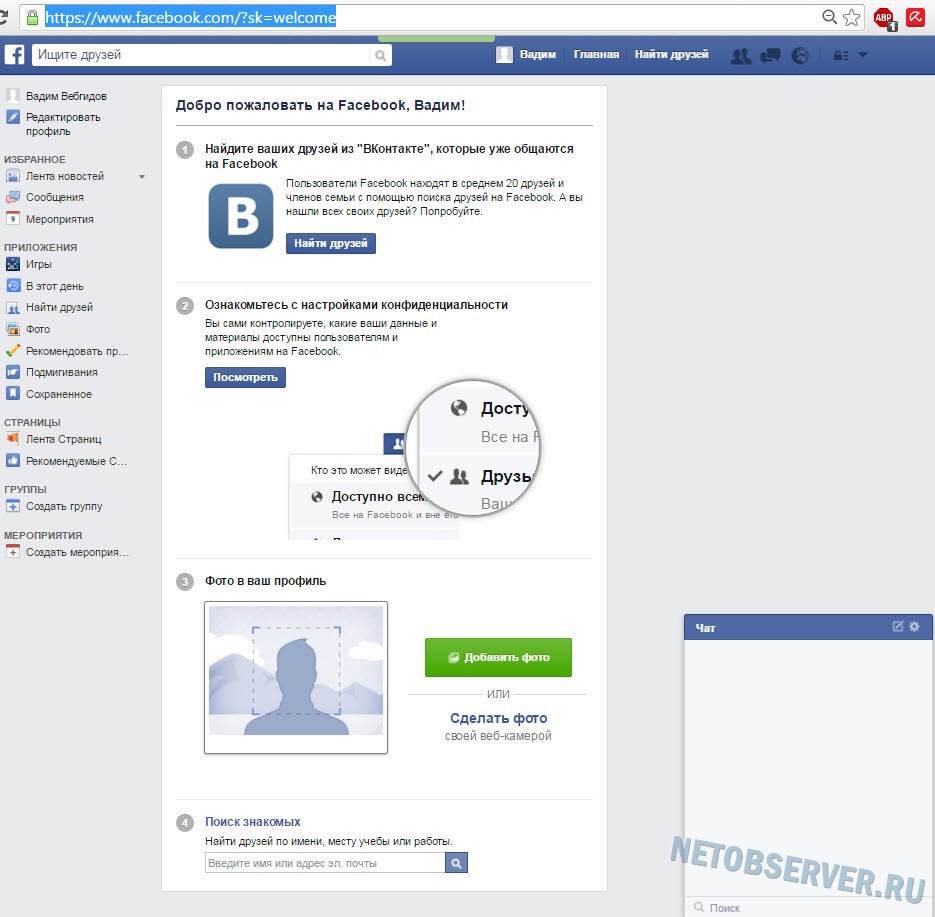Click the Поиск знакомых heading link
The height and width of the screenshot is (917, 935).
coord(253,822)
